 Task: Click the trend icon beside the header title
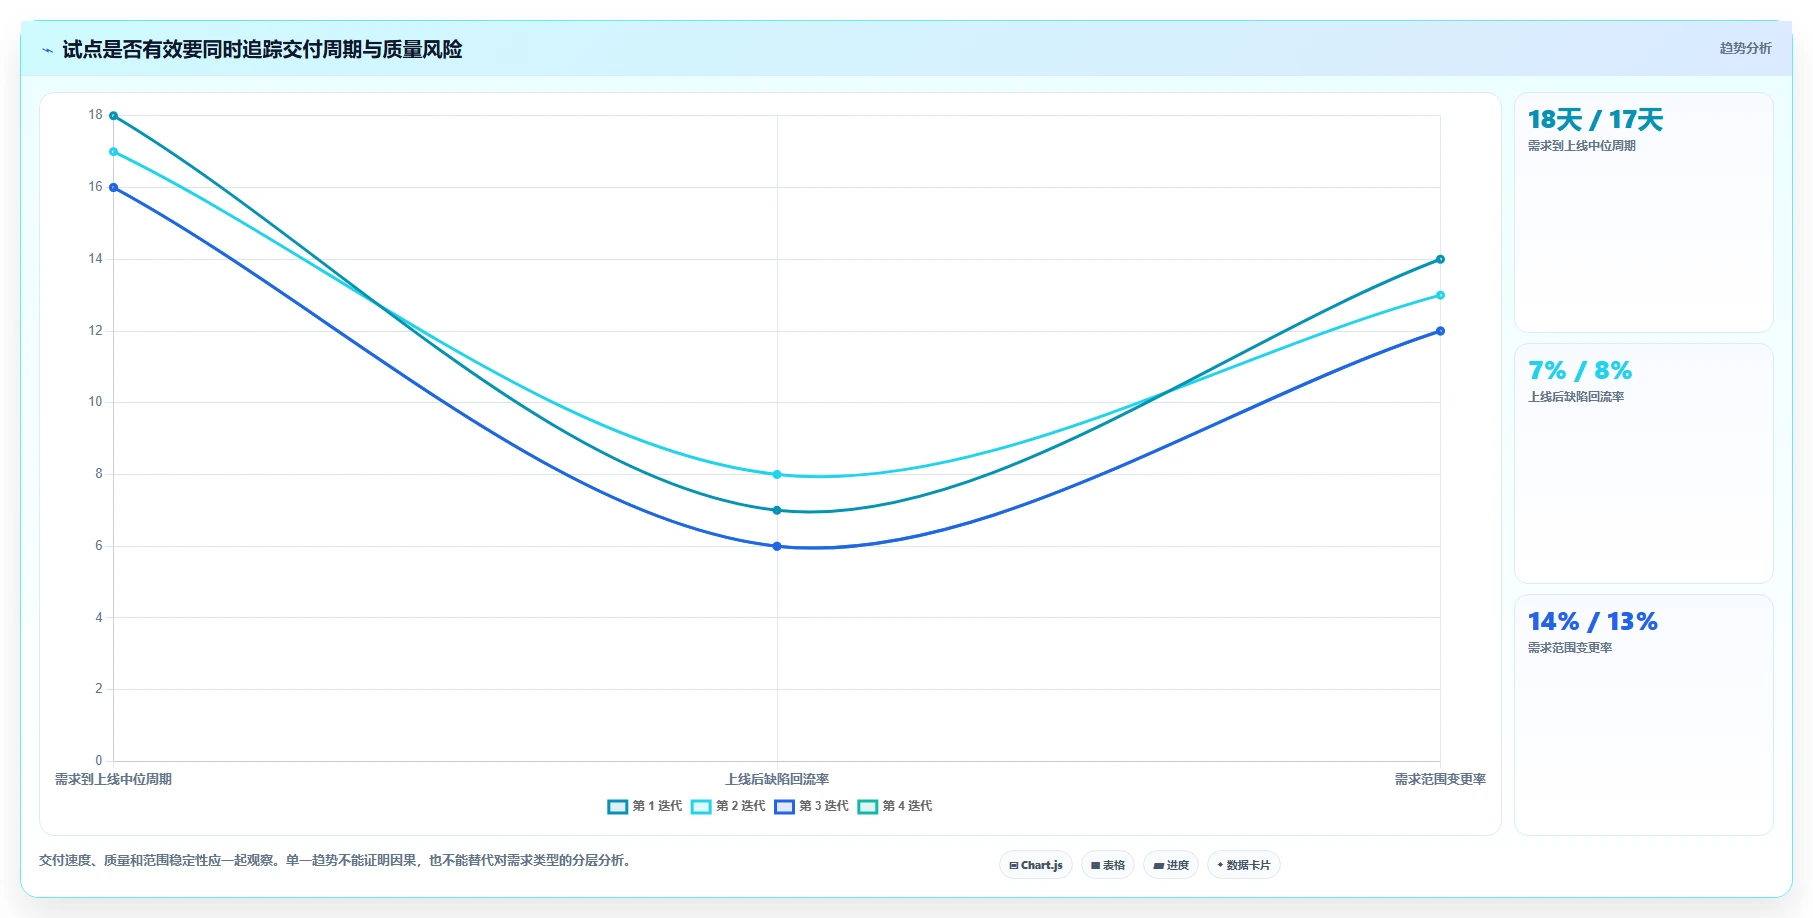point(47,50)
